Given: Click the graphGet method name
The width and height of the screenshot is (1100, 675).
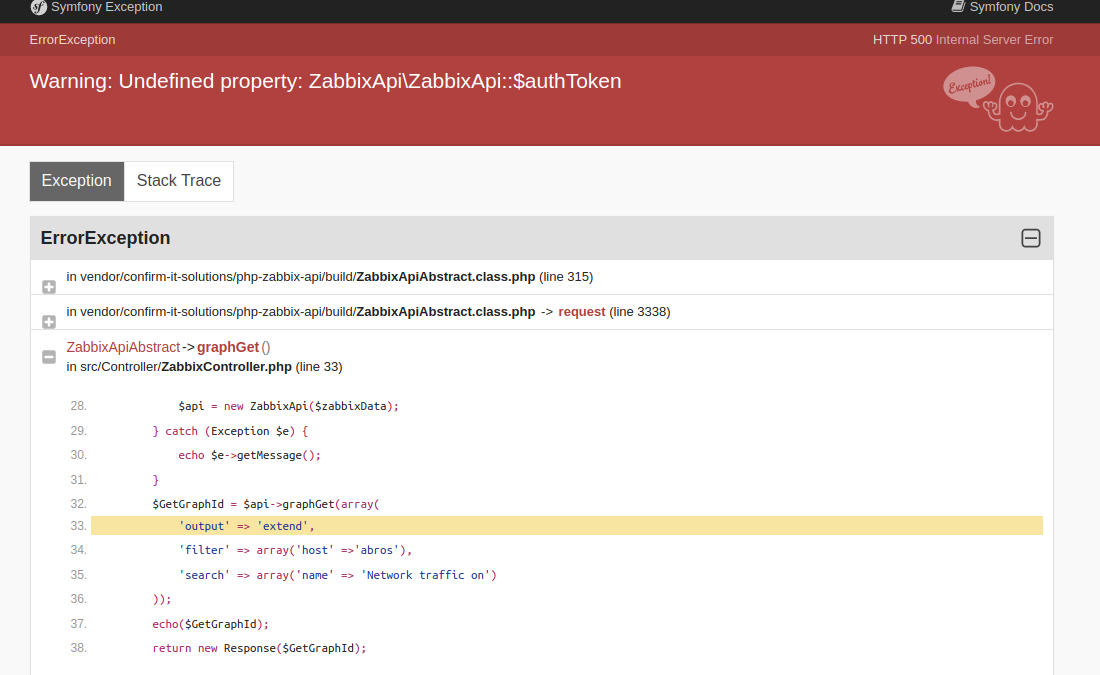Looking at the screenshot, I should [x=227, y=347].
